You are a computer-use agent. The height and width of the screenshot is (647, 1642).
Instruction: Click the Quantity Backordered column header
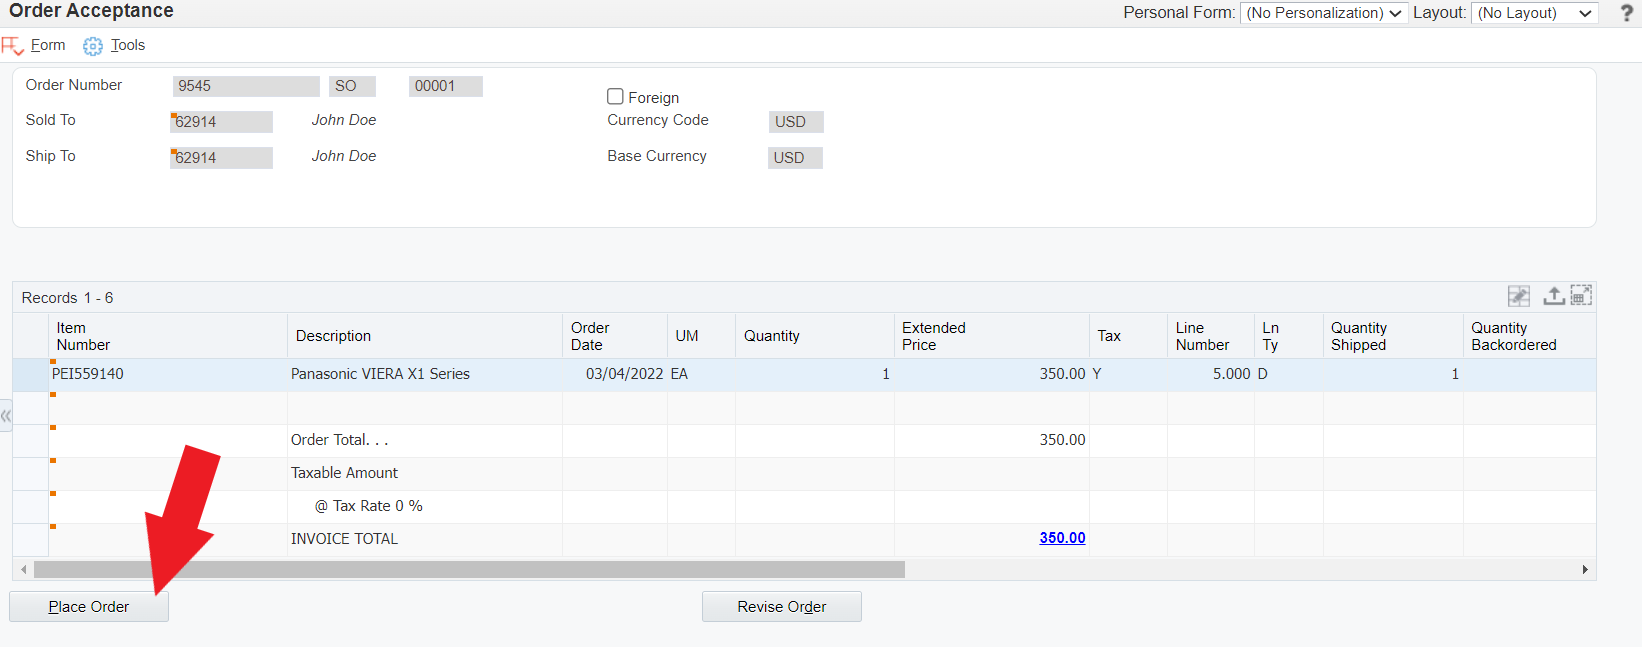pyautogui.click(x=1529, y=336)
